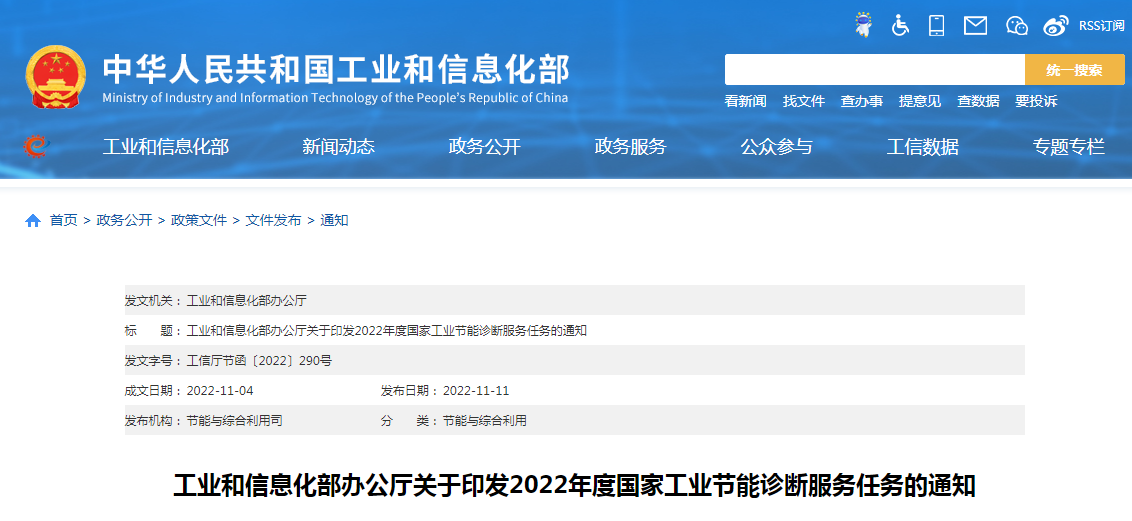The height and width of the screenshot is (521, 1132).
Task: Click the red swirl icon in navigation bar
Action: [x=35, y=146]
